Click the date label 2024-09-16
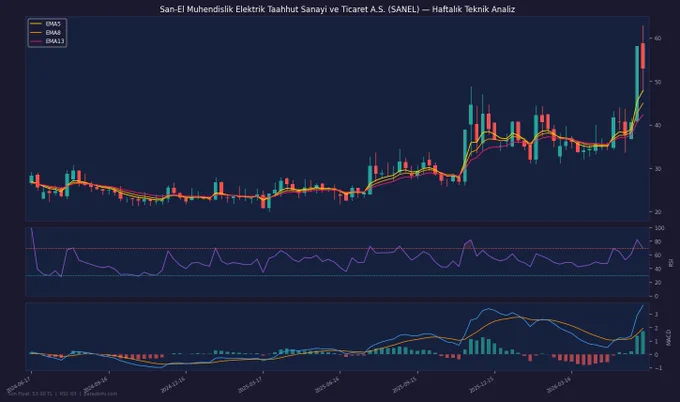Screen dimensions: 680x402 click(x=96, y=384)
